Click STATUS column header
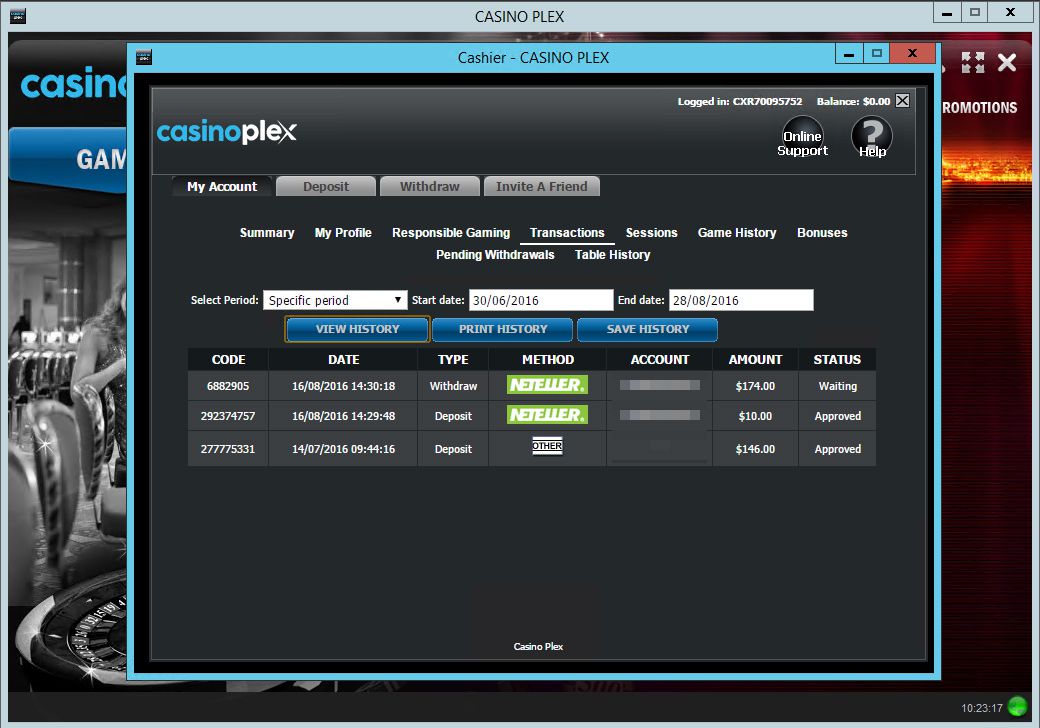 (838, 359)
